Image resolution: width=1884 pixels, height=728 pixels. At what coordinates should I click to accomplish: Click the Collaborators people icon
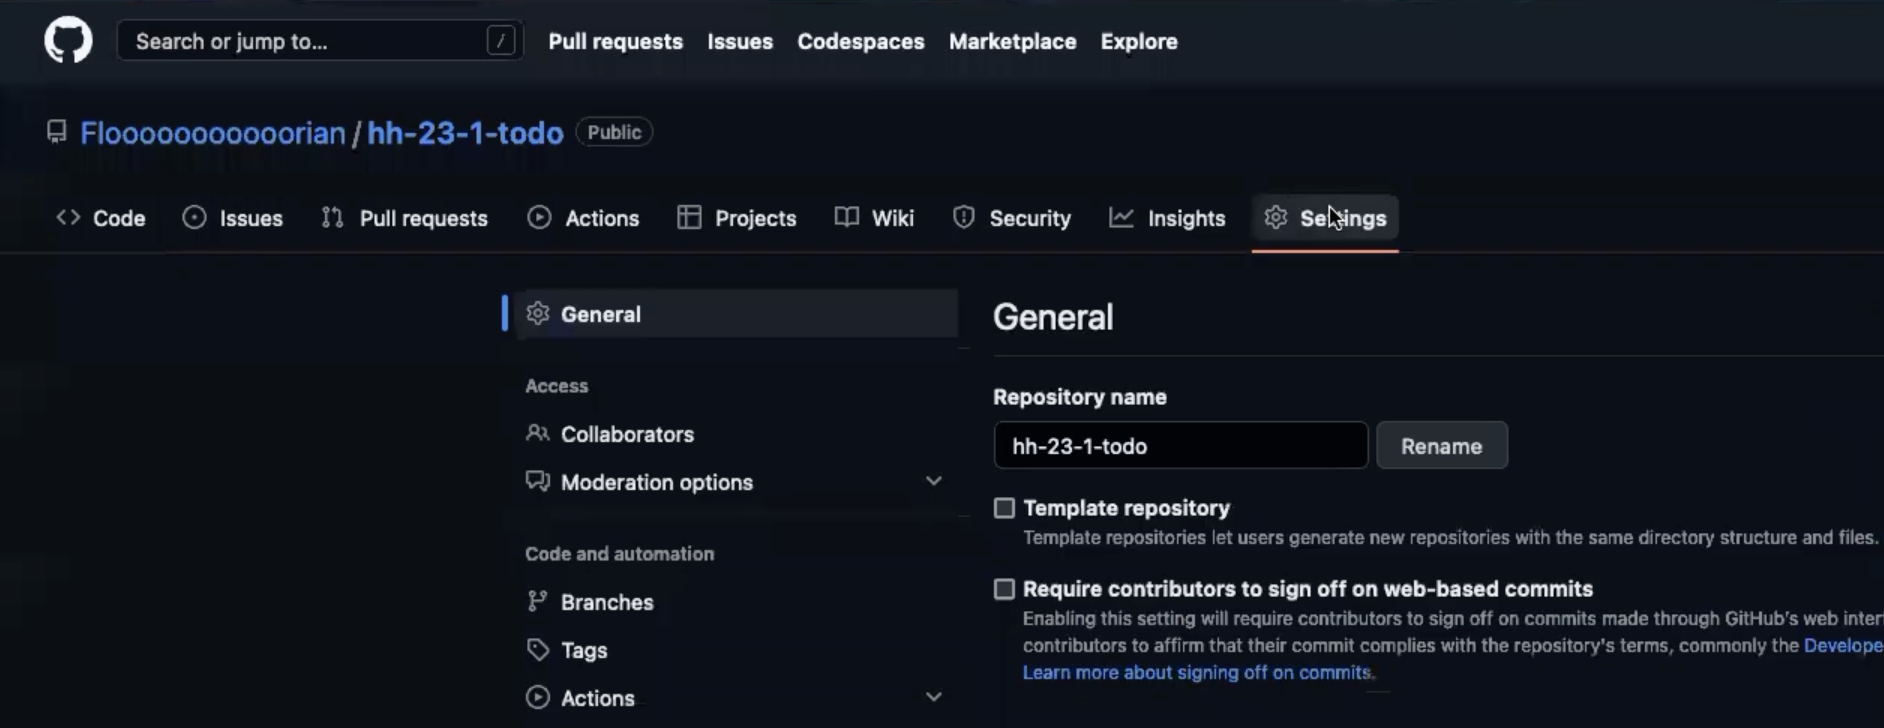point(538,434)
